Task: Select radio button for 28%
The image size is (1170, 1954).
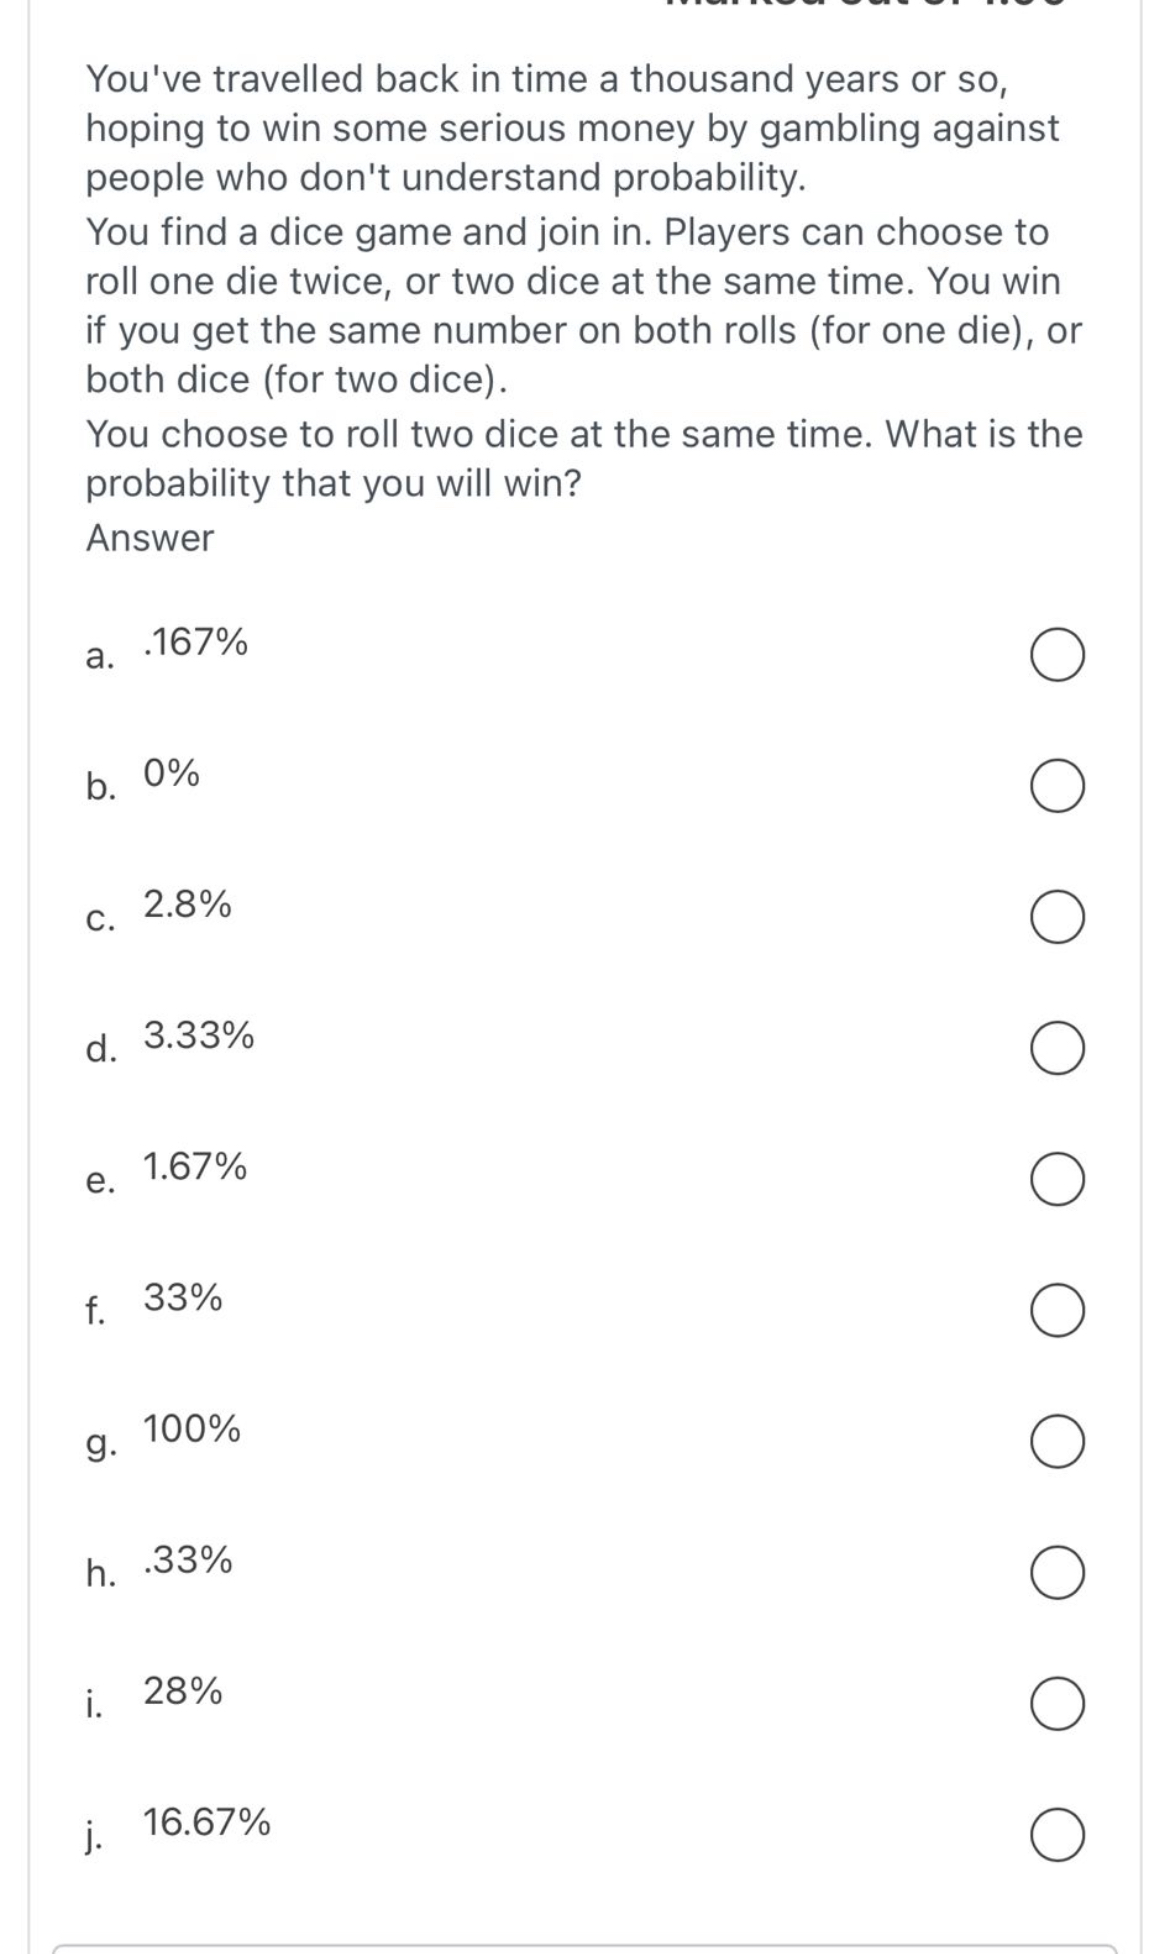Action: (x=1056, y=1704)
